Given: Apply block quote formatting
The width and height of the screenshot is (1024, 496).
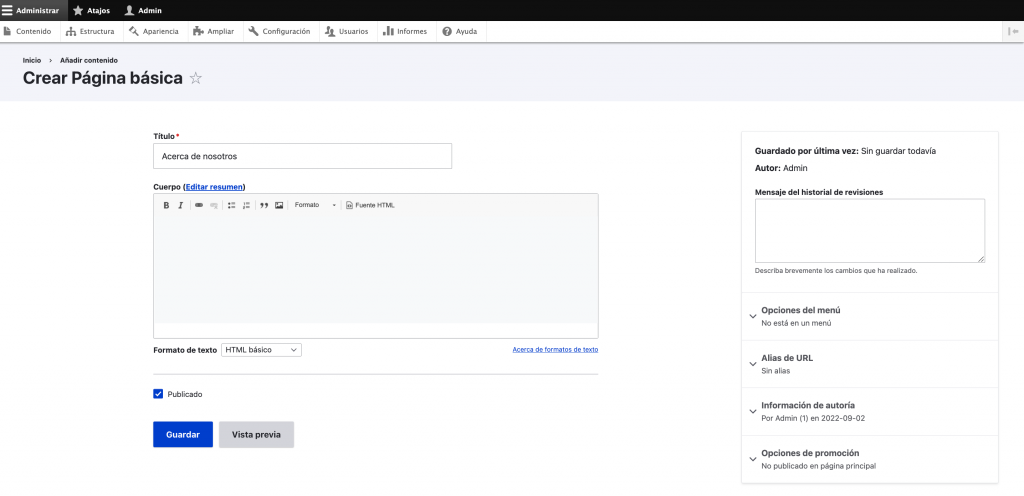Looking at the screenshot, I should coord(264,205).
